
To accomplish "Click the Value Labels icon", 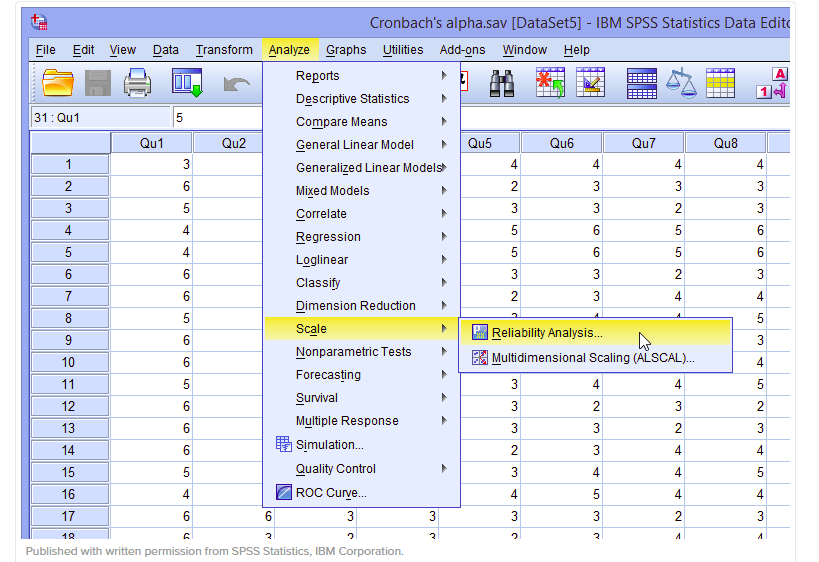I will (772, 84).
